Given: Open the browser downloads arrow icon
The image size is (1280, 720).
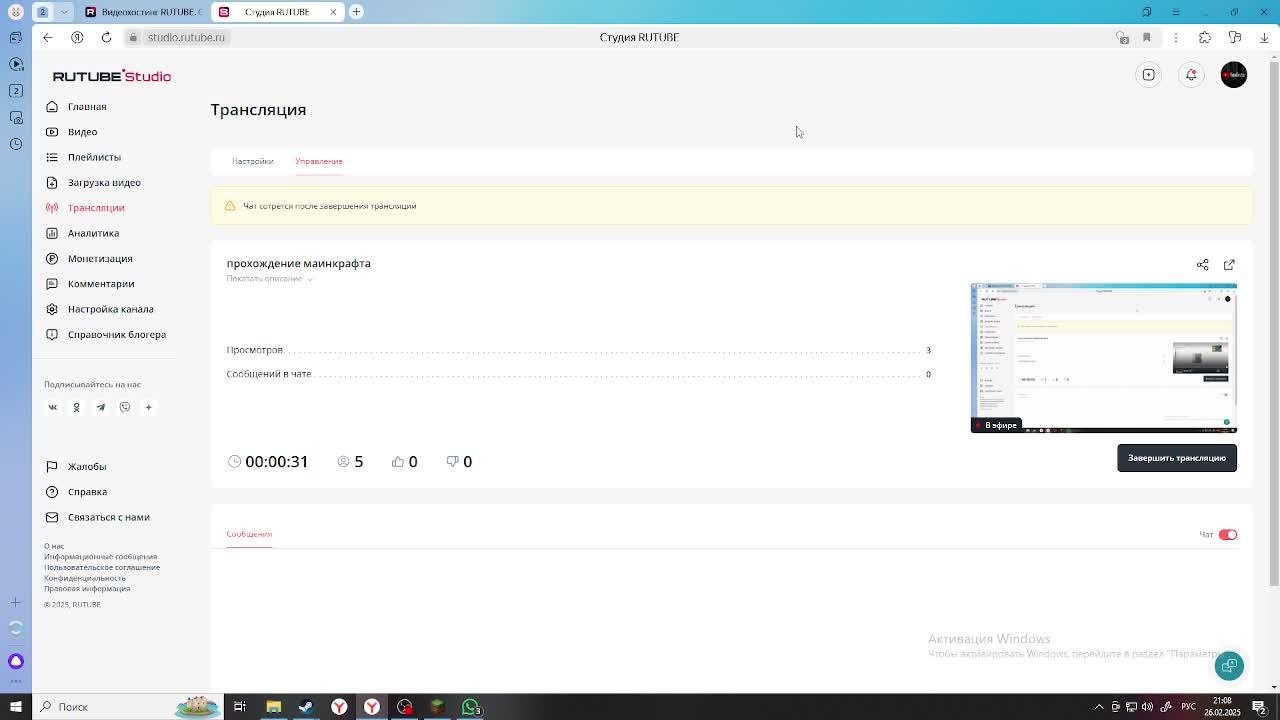Looking at the screenshot, I should (x=1264, y=37).
